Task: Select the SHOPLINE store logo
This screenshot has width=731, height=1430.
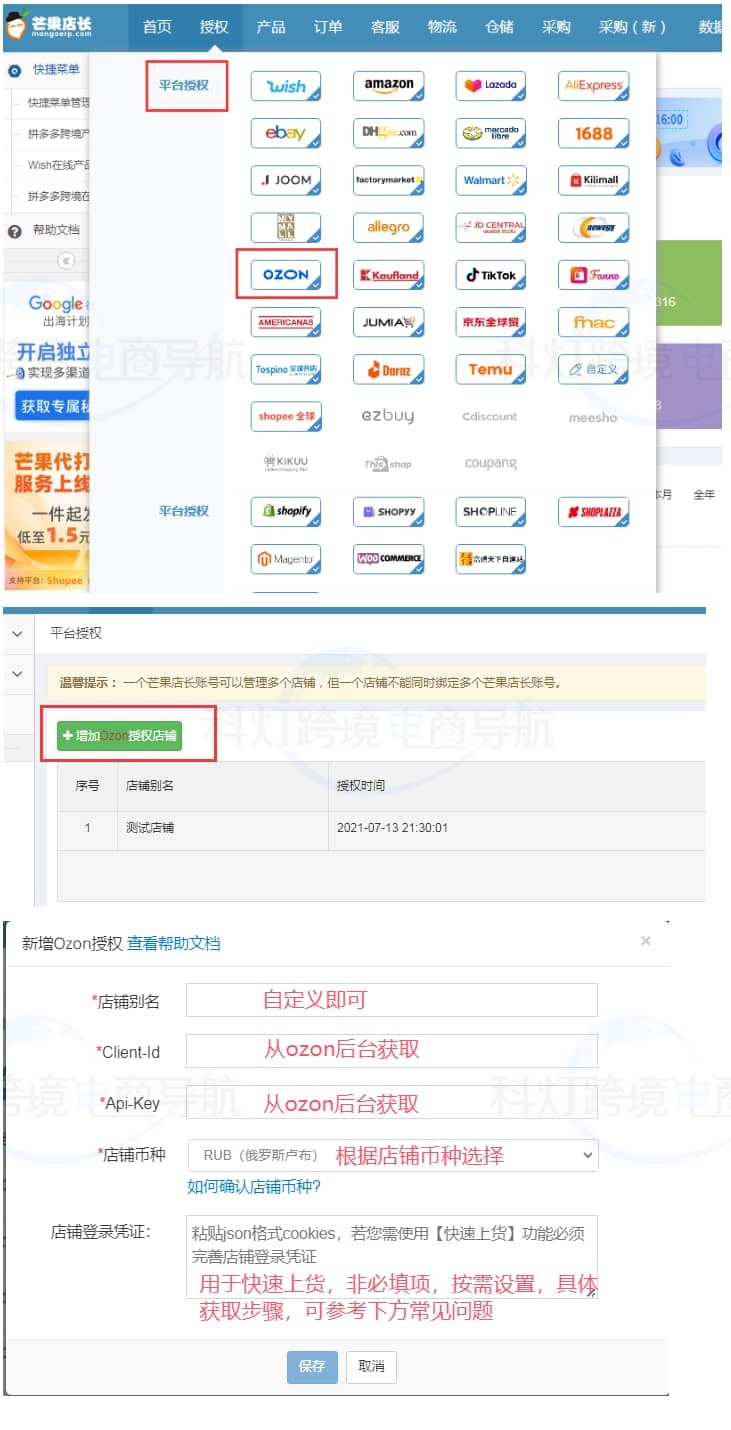Action: [x=491, y=512]
